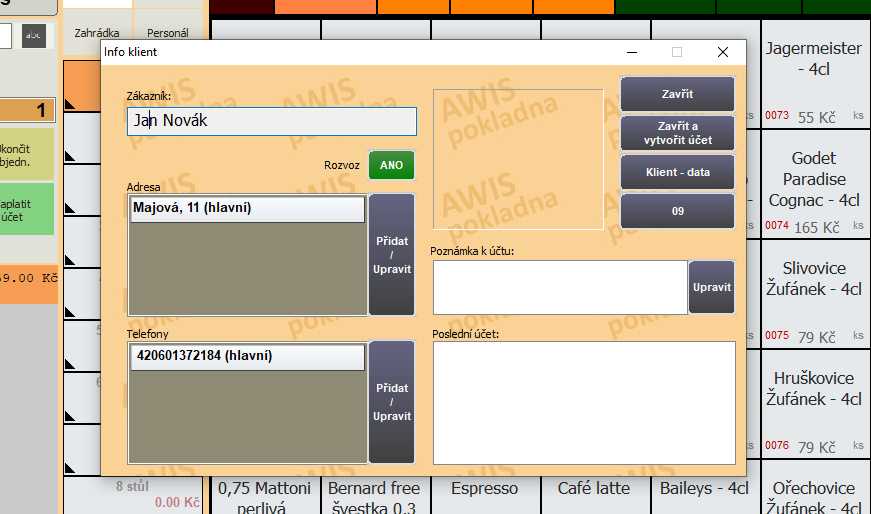
Task: Click Upravit next to Poznámka k účtu
Action: pyautogui.click(x=711, y=287)
